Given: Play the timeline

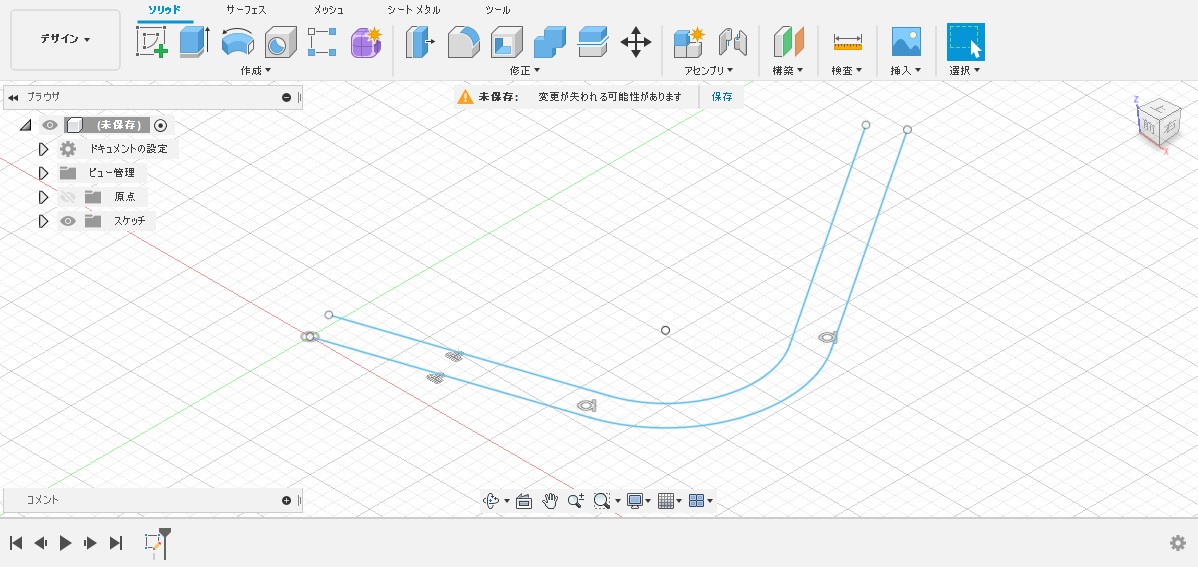Looking at the screenshot, I should 66,543.
